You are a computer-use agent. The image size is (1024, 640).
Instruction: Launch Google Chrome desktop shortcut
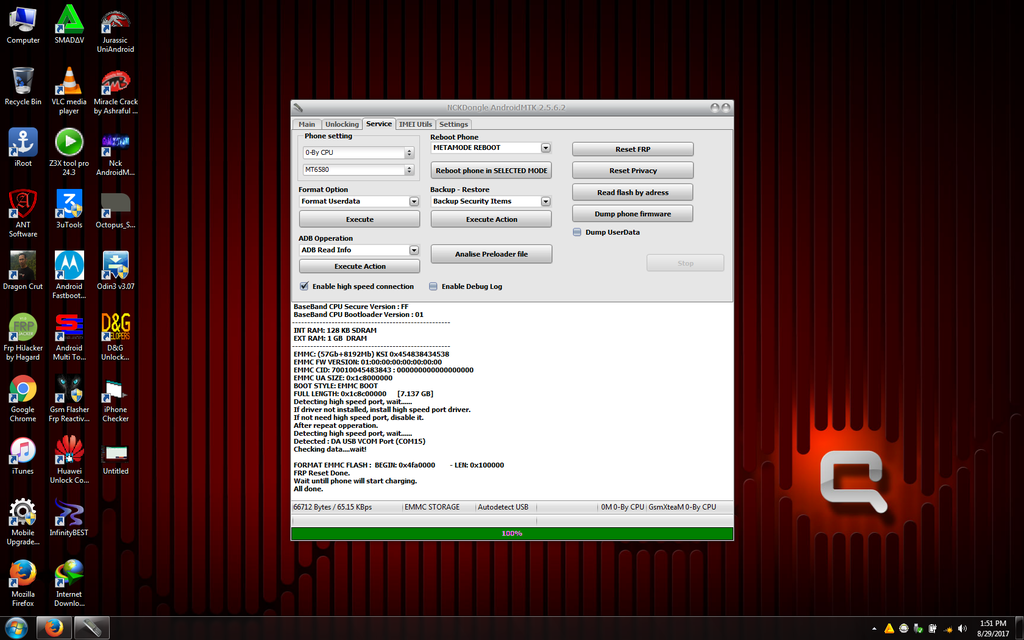pos(23,398)
